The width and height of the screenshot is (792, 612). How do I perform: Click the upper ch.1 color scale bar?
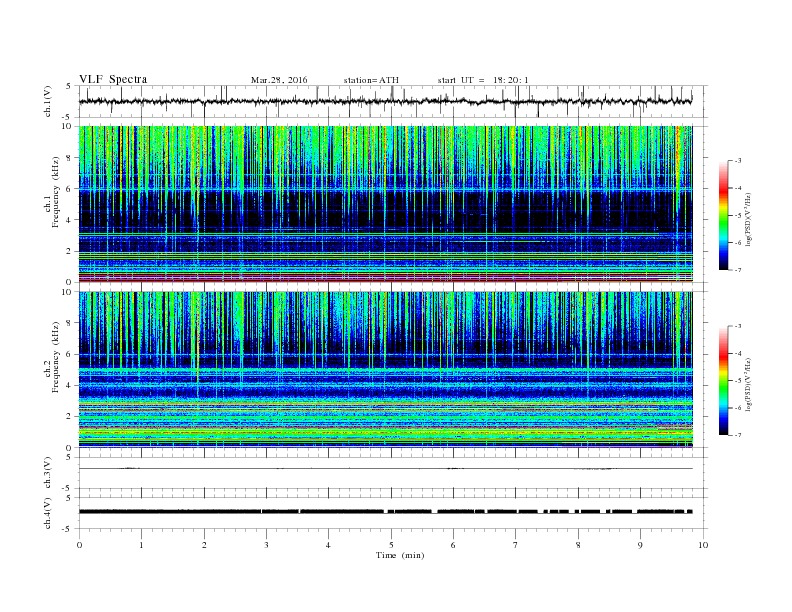coord(723,216)
